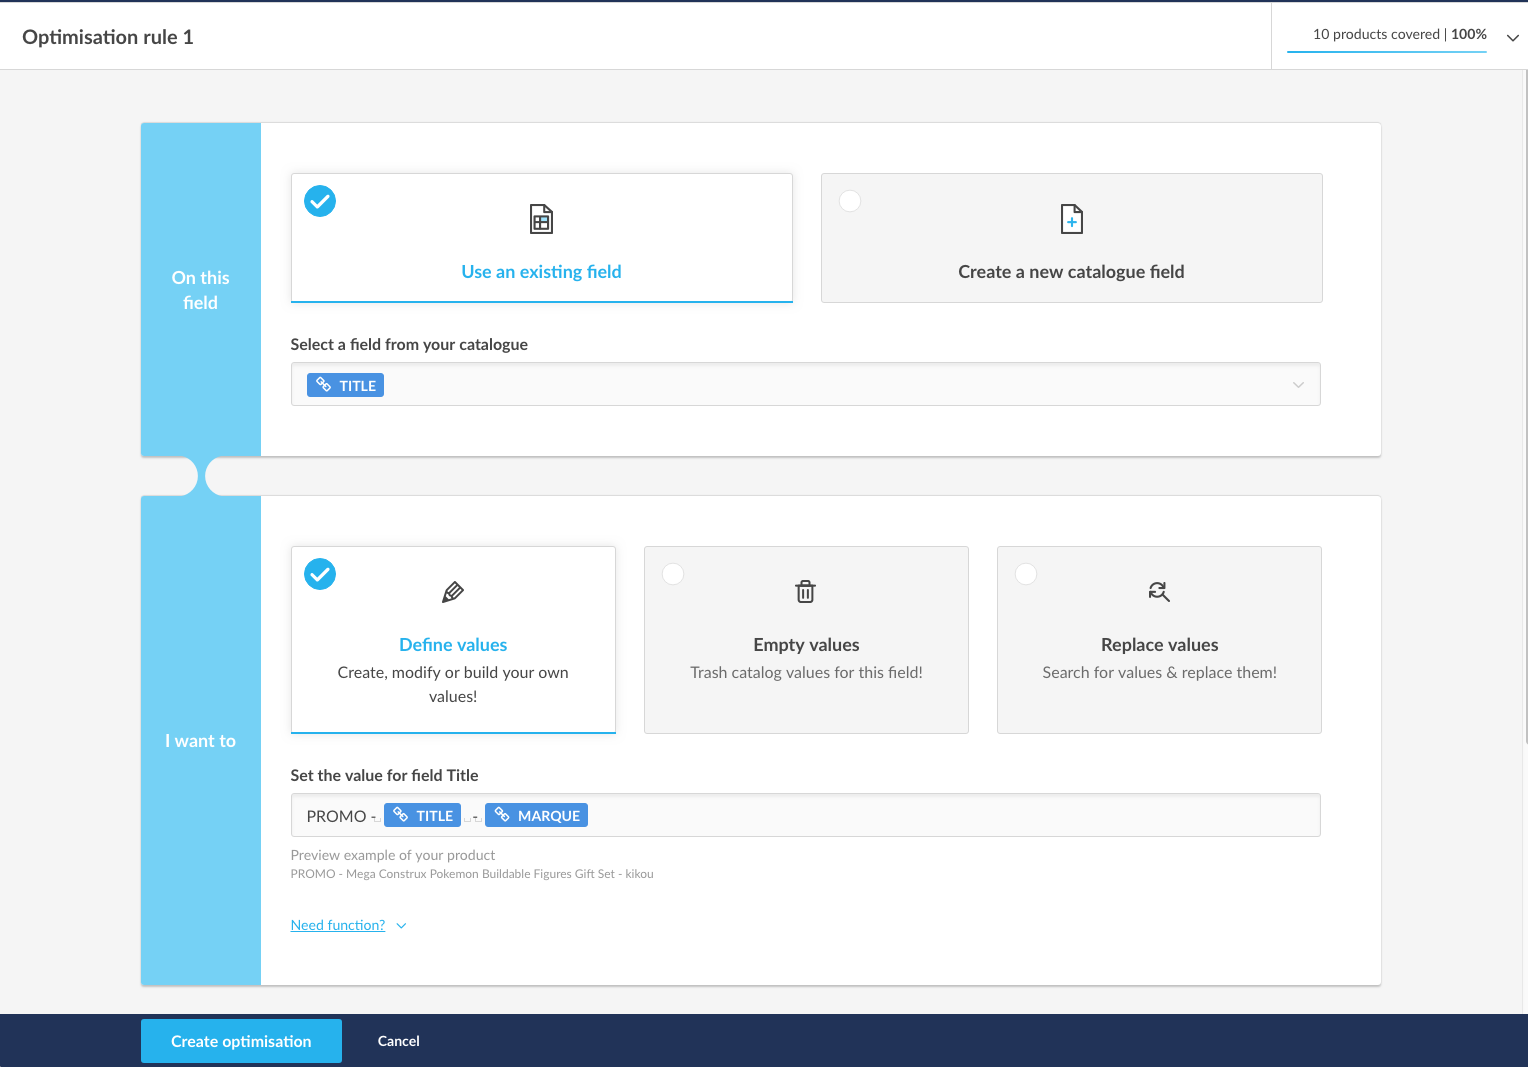Click the pencil icon for Define values

tap(453, 592)
